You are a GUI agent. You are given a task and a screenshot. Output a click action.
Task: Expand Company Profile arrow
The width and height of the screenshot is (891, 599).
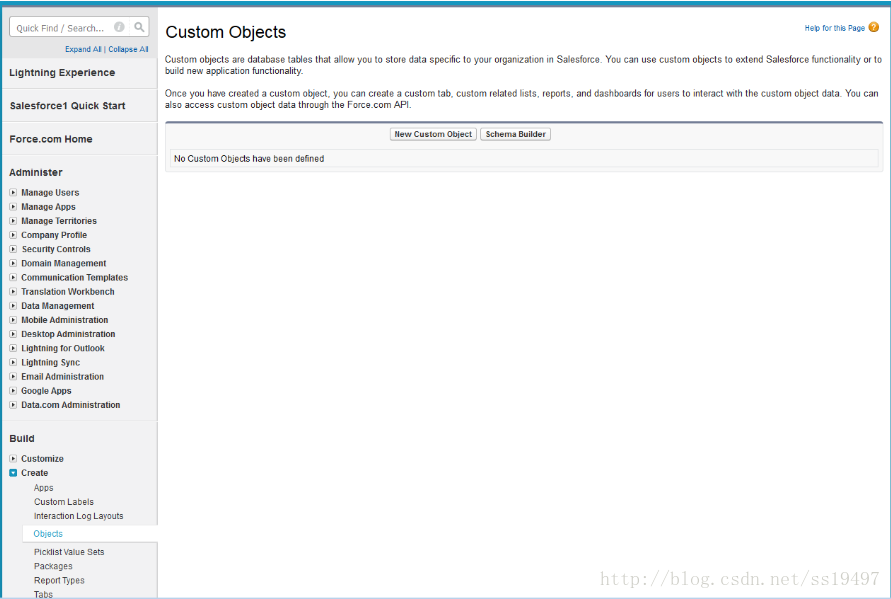[13, 235]
